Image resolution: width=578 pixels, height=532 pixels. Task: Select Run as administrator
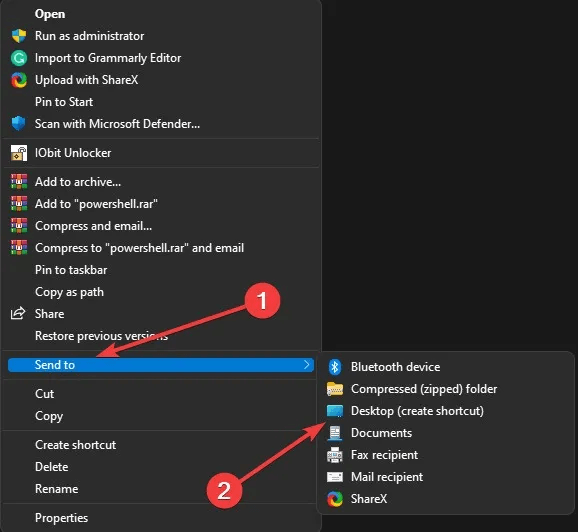pos(89,36)
